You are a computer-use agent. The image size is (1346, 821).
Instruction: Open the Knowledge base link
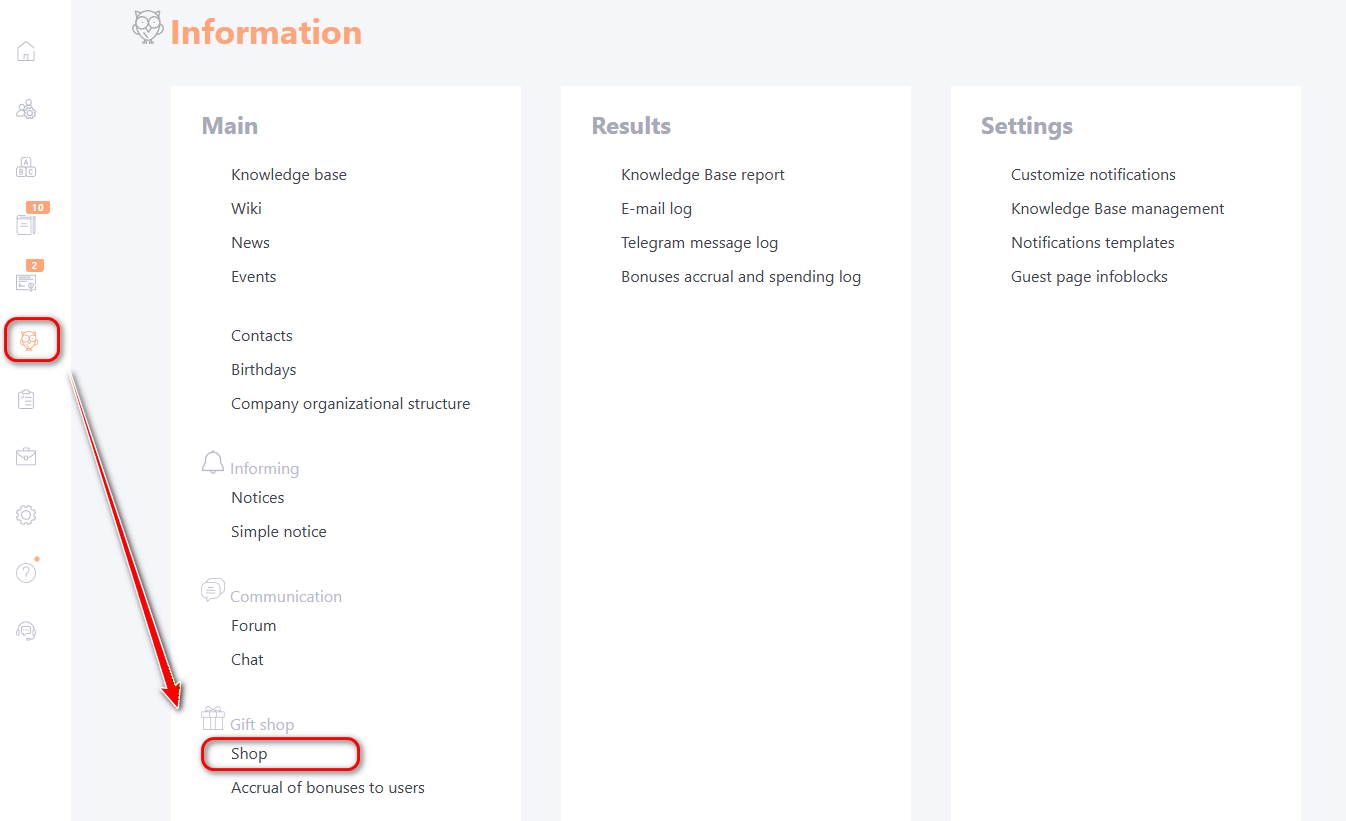click(288, 175)
